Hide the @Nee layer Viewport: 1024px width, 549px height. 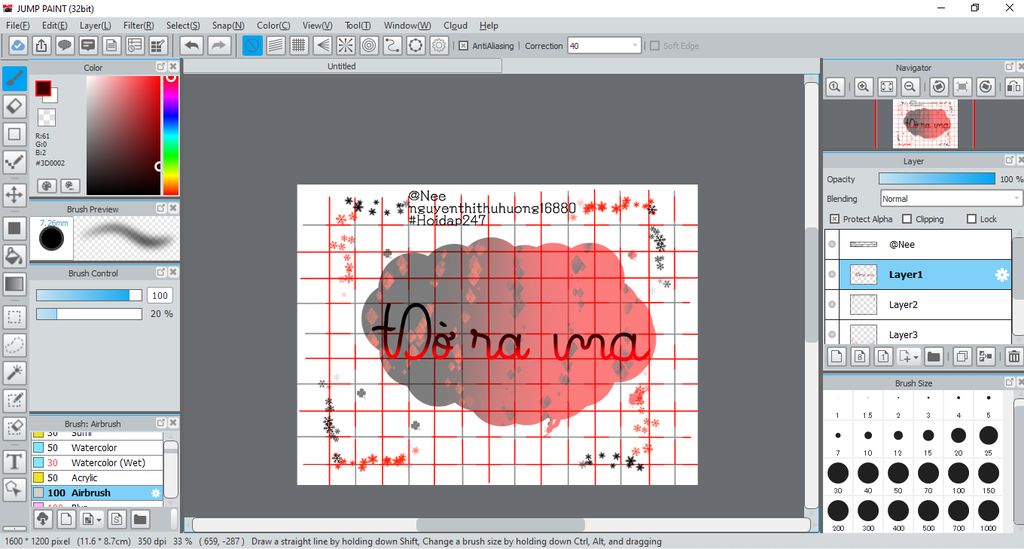pos(832,244)
